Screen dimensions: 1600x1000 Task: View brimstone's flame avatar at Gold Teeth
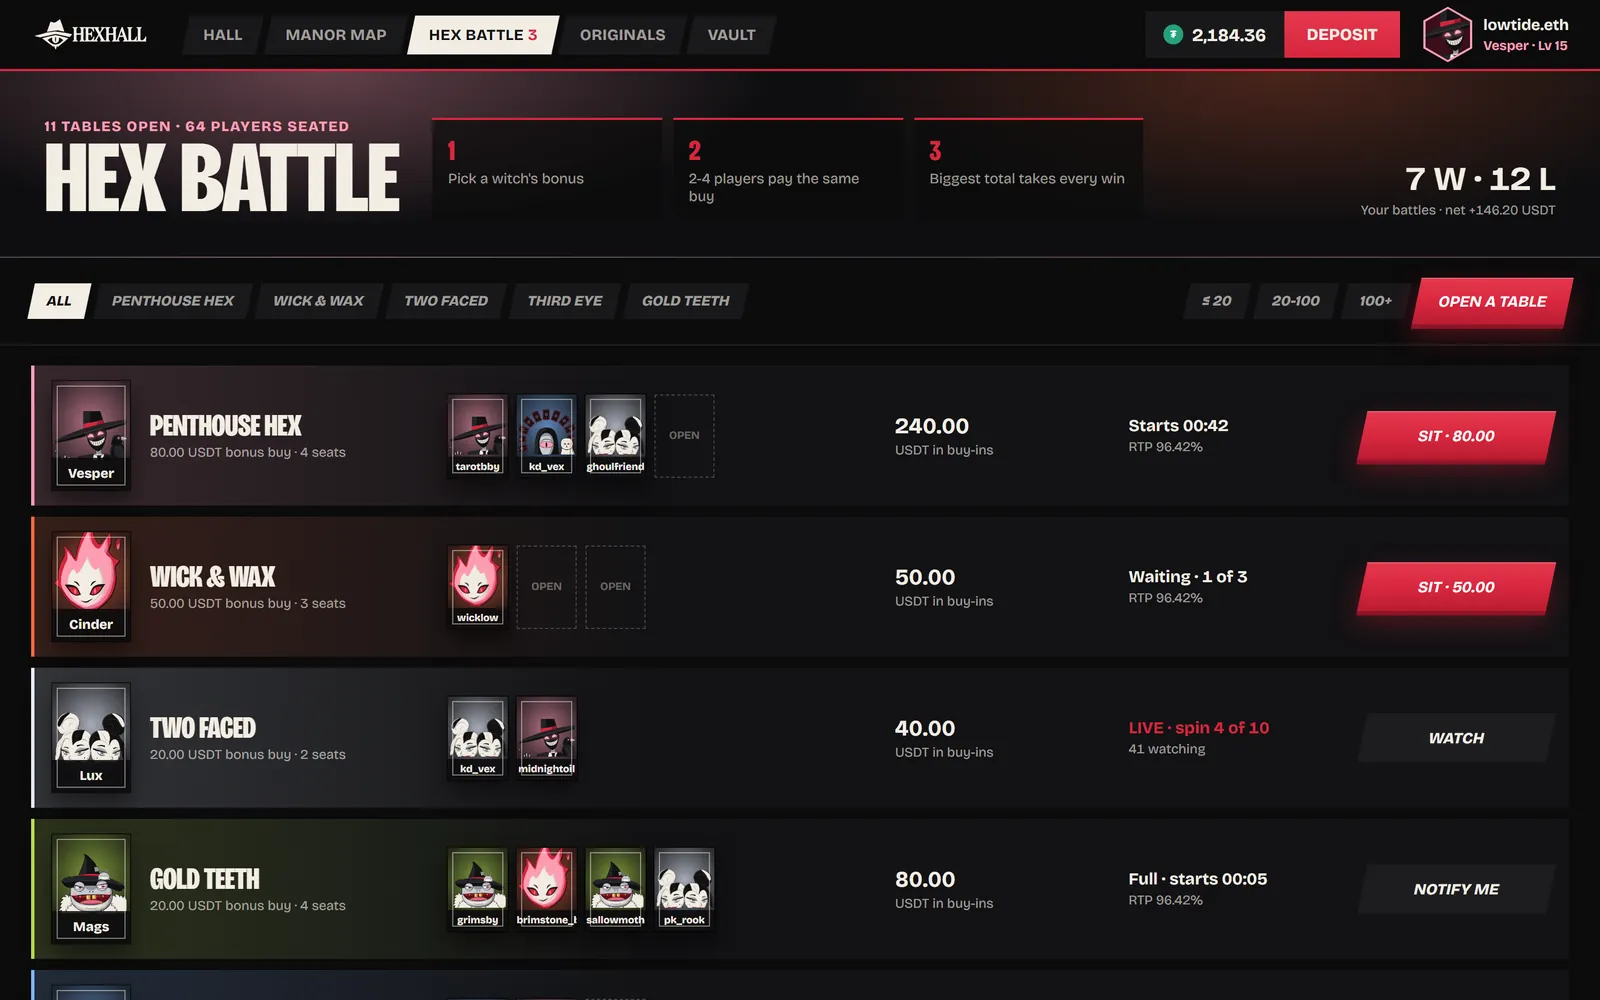tap(547, 888)
